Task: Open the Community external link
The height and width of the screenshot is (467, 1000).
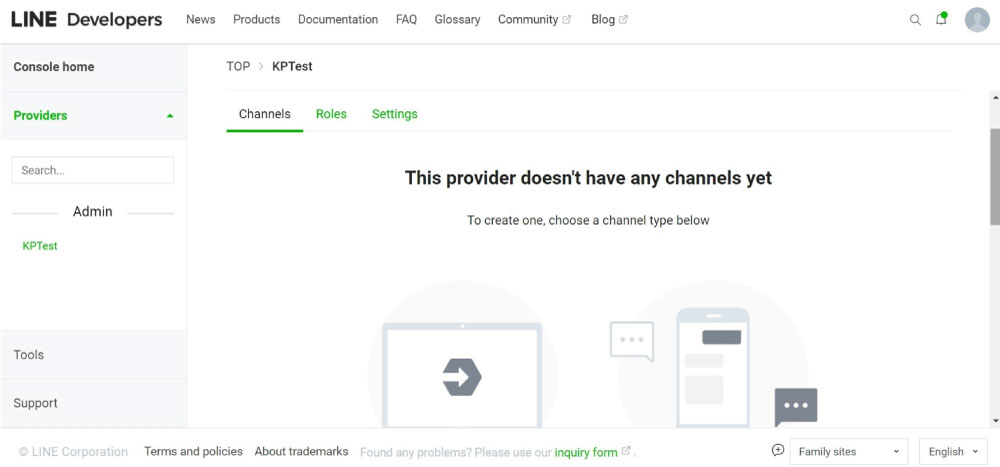Action: tap(534, 20)
